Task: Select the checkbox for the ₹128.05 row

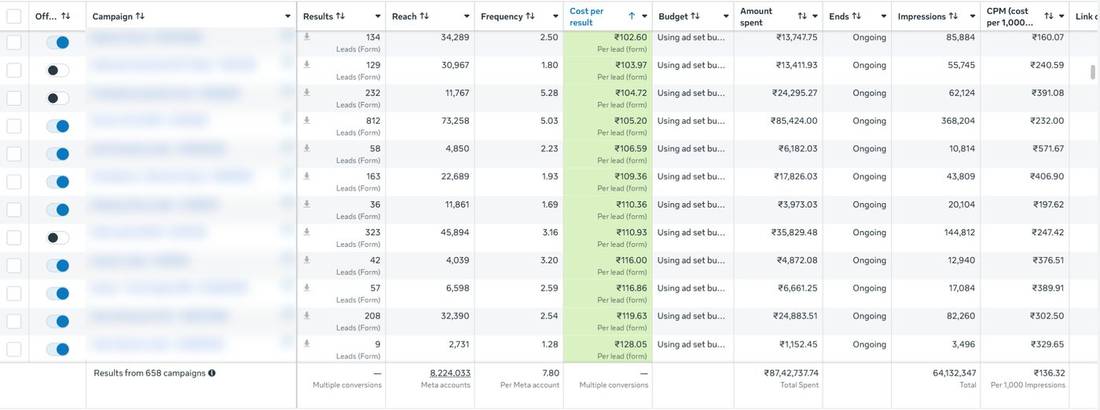Action: pos(14,349)
